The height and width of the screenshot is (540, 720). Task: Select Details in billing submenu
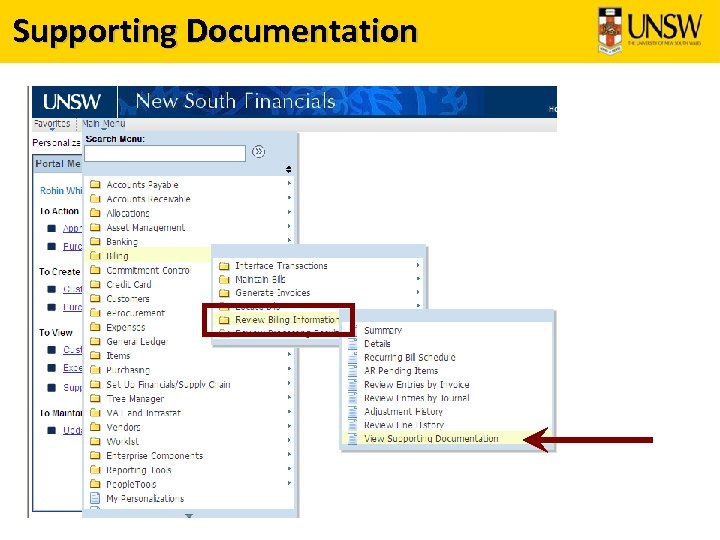(x=377, y=343)
